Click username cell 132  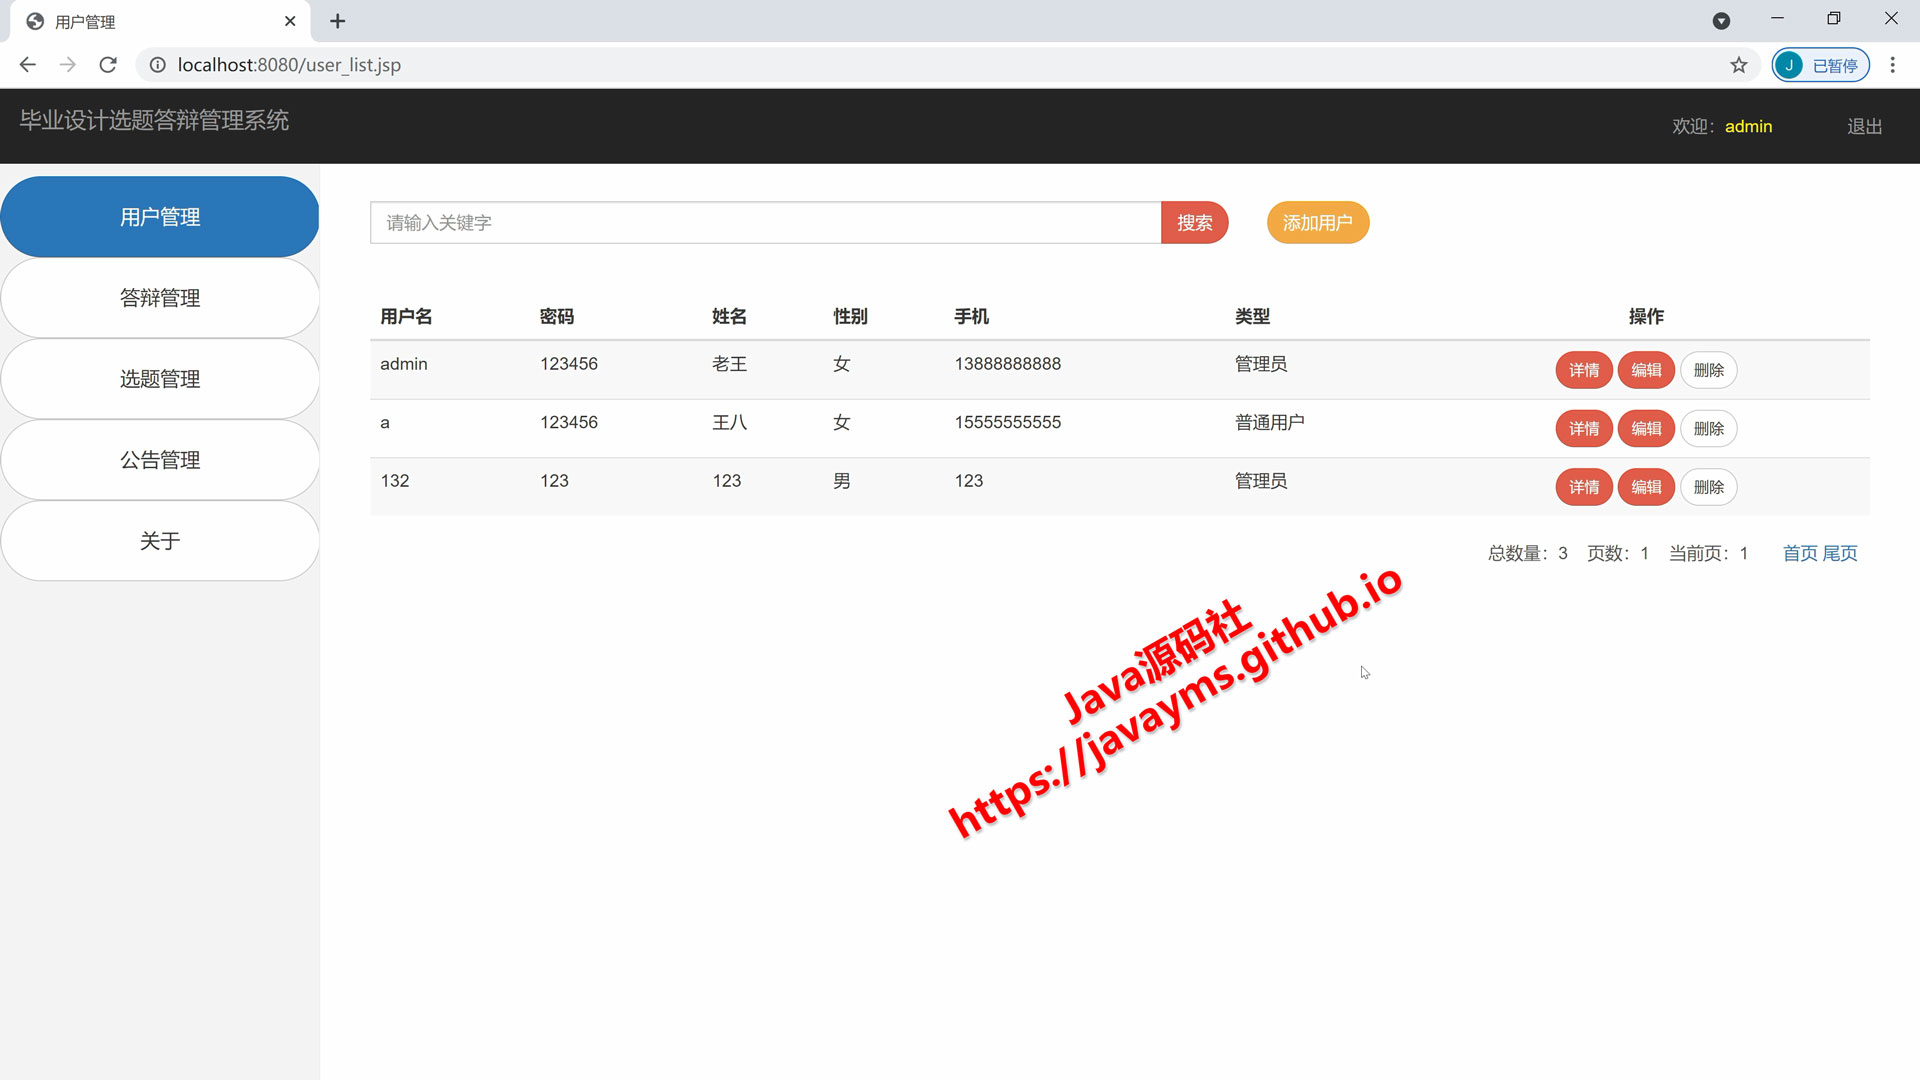click(395, 481)
